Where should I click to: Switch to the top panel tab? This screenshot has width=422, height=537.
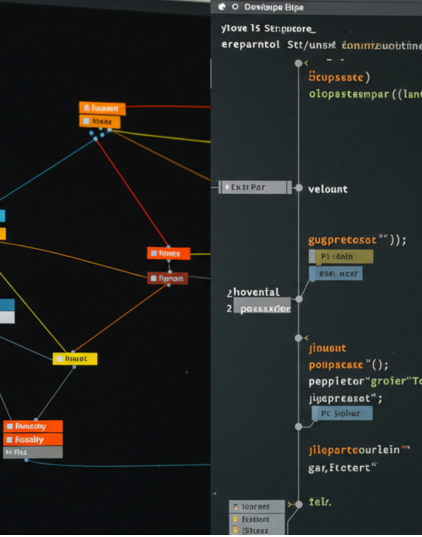click(274, 7)
